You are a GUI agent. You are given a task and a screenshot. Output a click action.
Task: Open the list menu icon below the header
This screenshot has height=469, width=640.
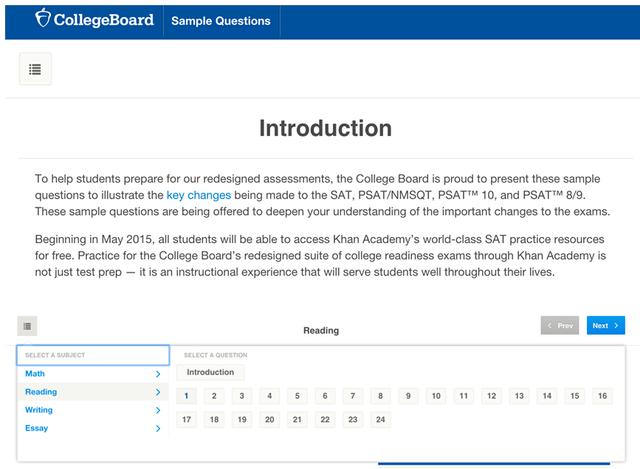click(x=35, y=69)
